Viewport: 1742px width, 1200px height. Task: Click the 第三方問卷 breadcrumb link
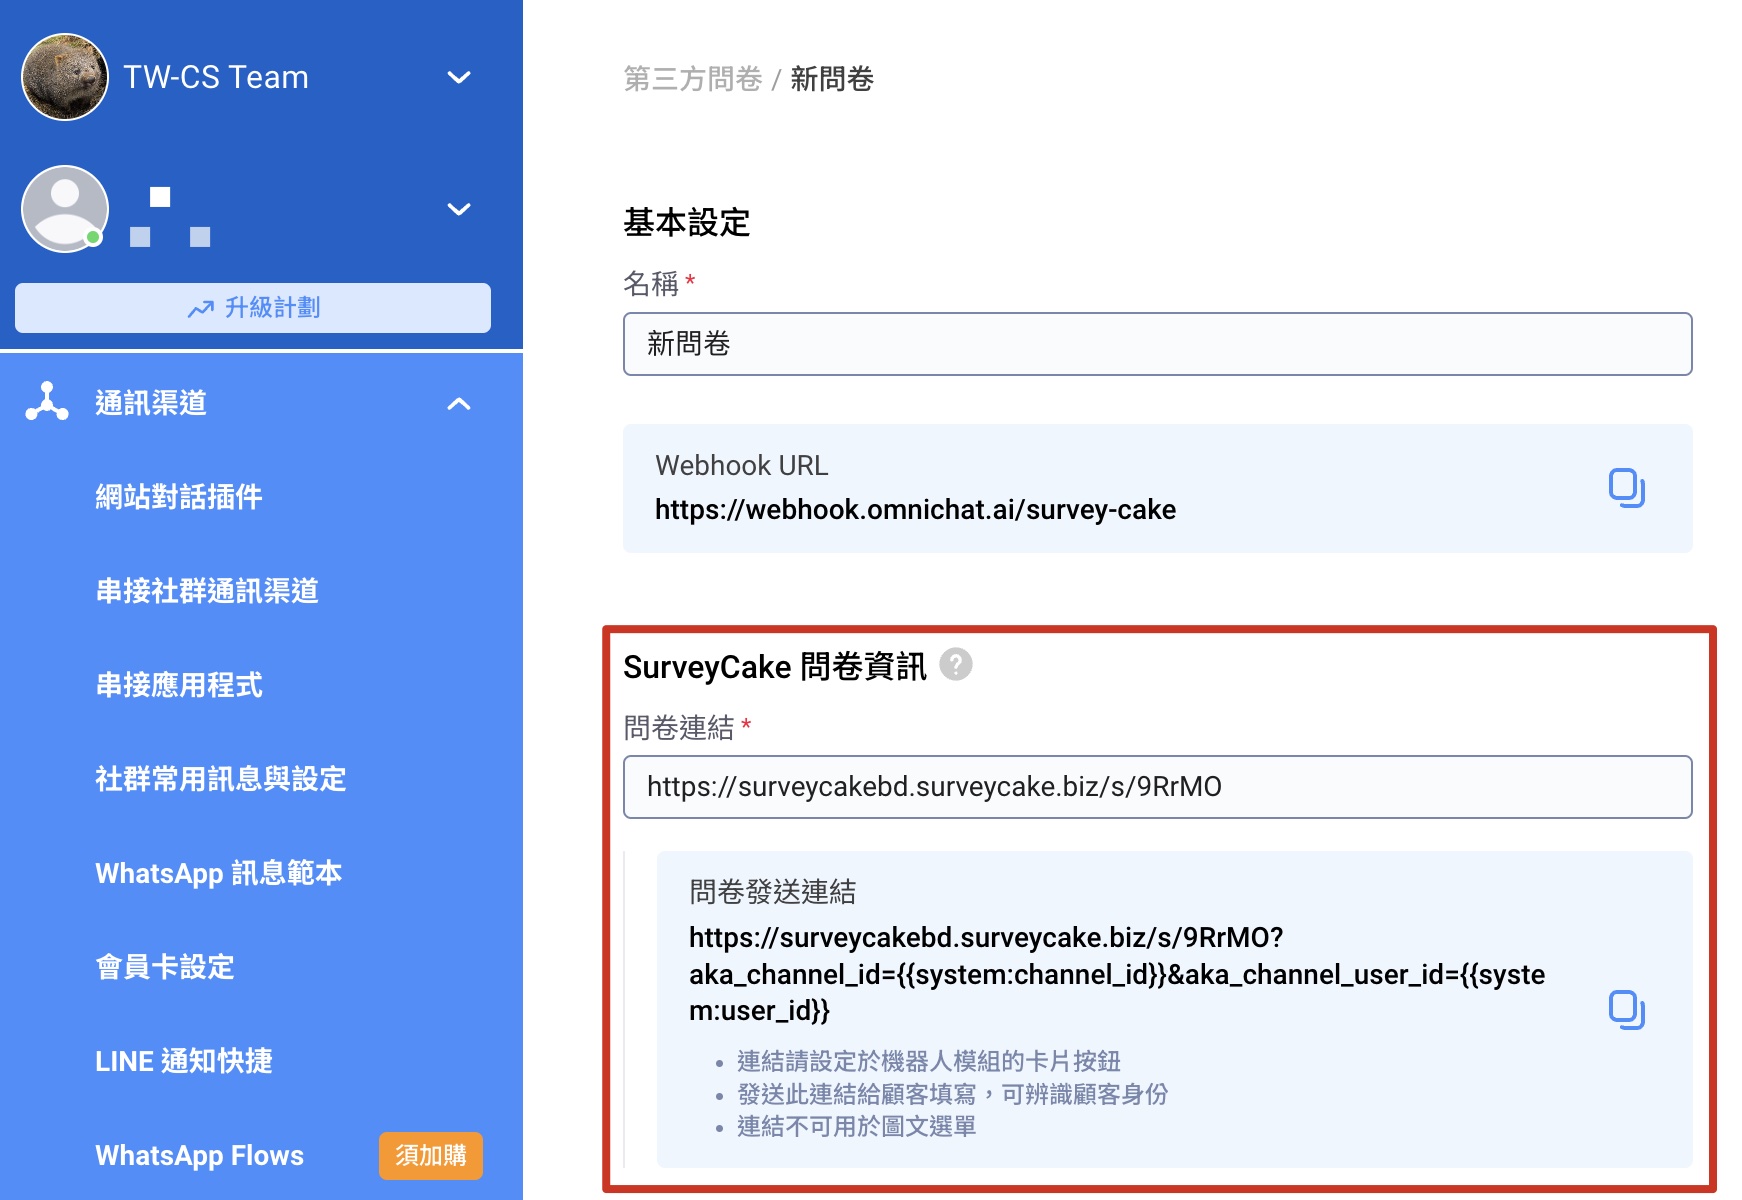tap(692, 79)
